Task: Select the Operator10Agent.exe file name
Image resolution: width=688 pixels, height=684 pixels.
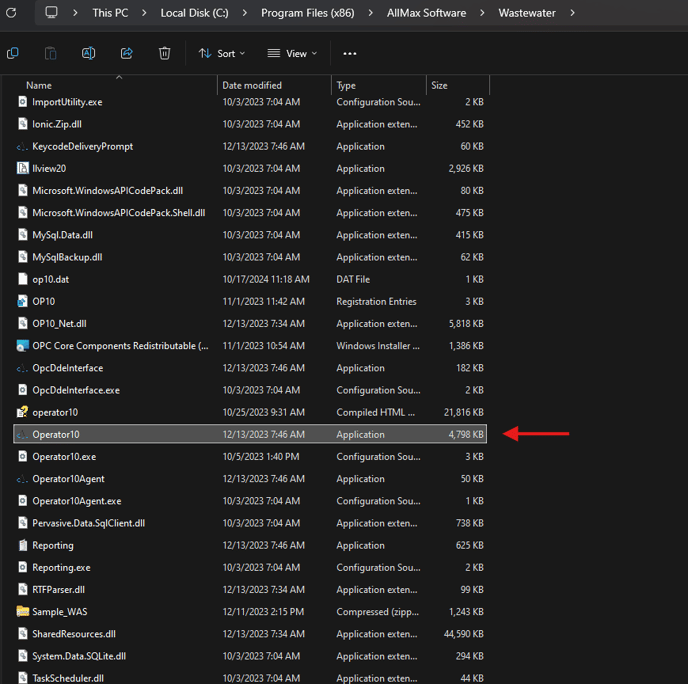Action: (x=77, y=501)
